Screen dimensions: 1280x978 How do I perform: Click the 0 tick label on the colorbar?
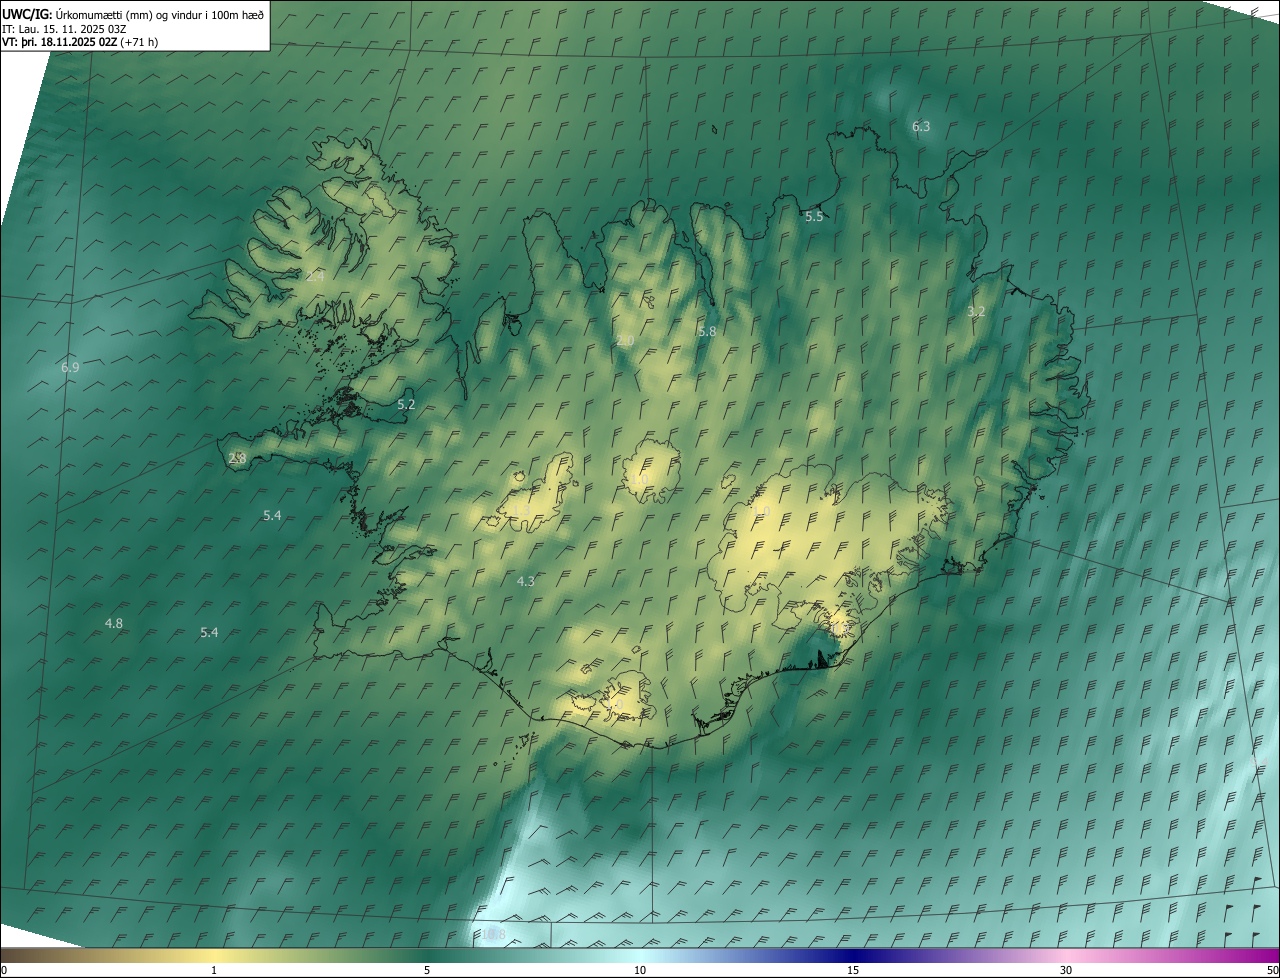(4, 970)
